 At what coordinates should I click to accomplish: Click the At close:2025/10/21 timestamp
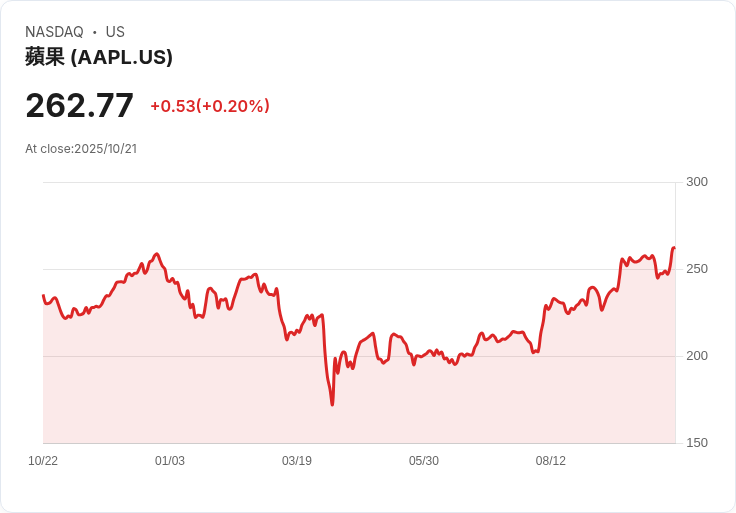tap(81, 149)
